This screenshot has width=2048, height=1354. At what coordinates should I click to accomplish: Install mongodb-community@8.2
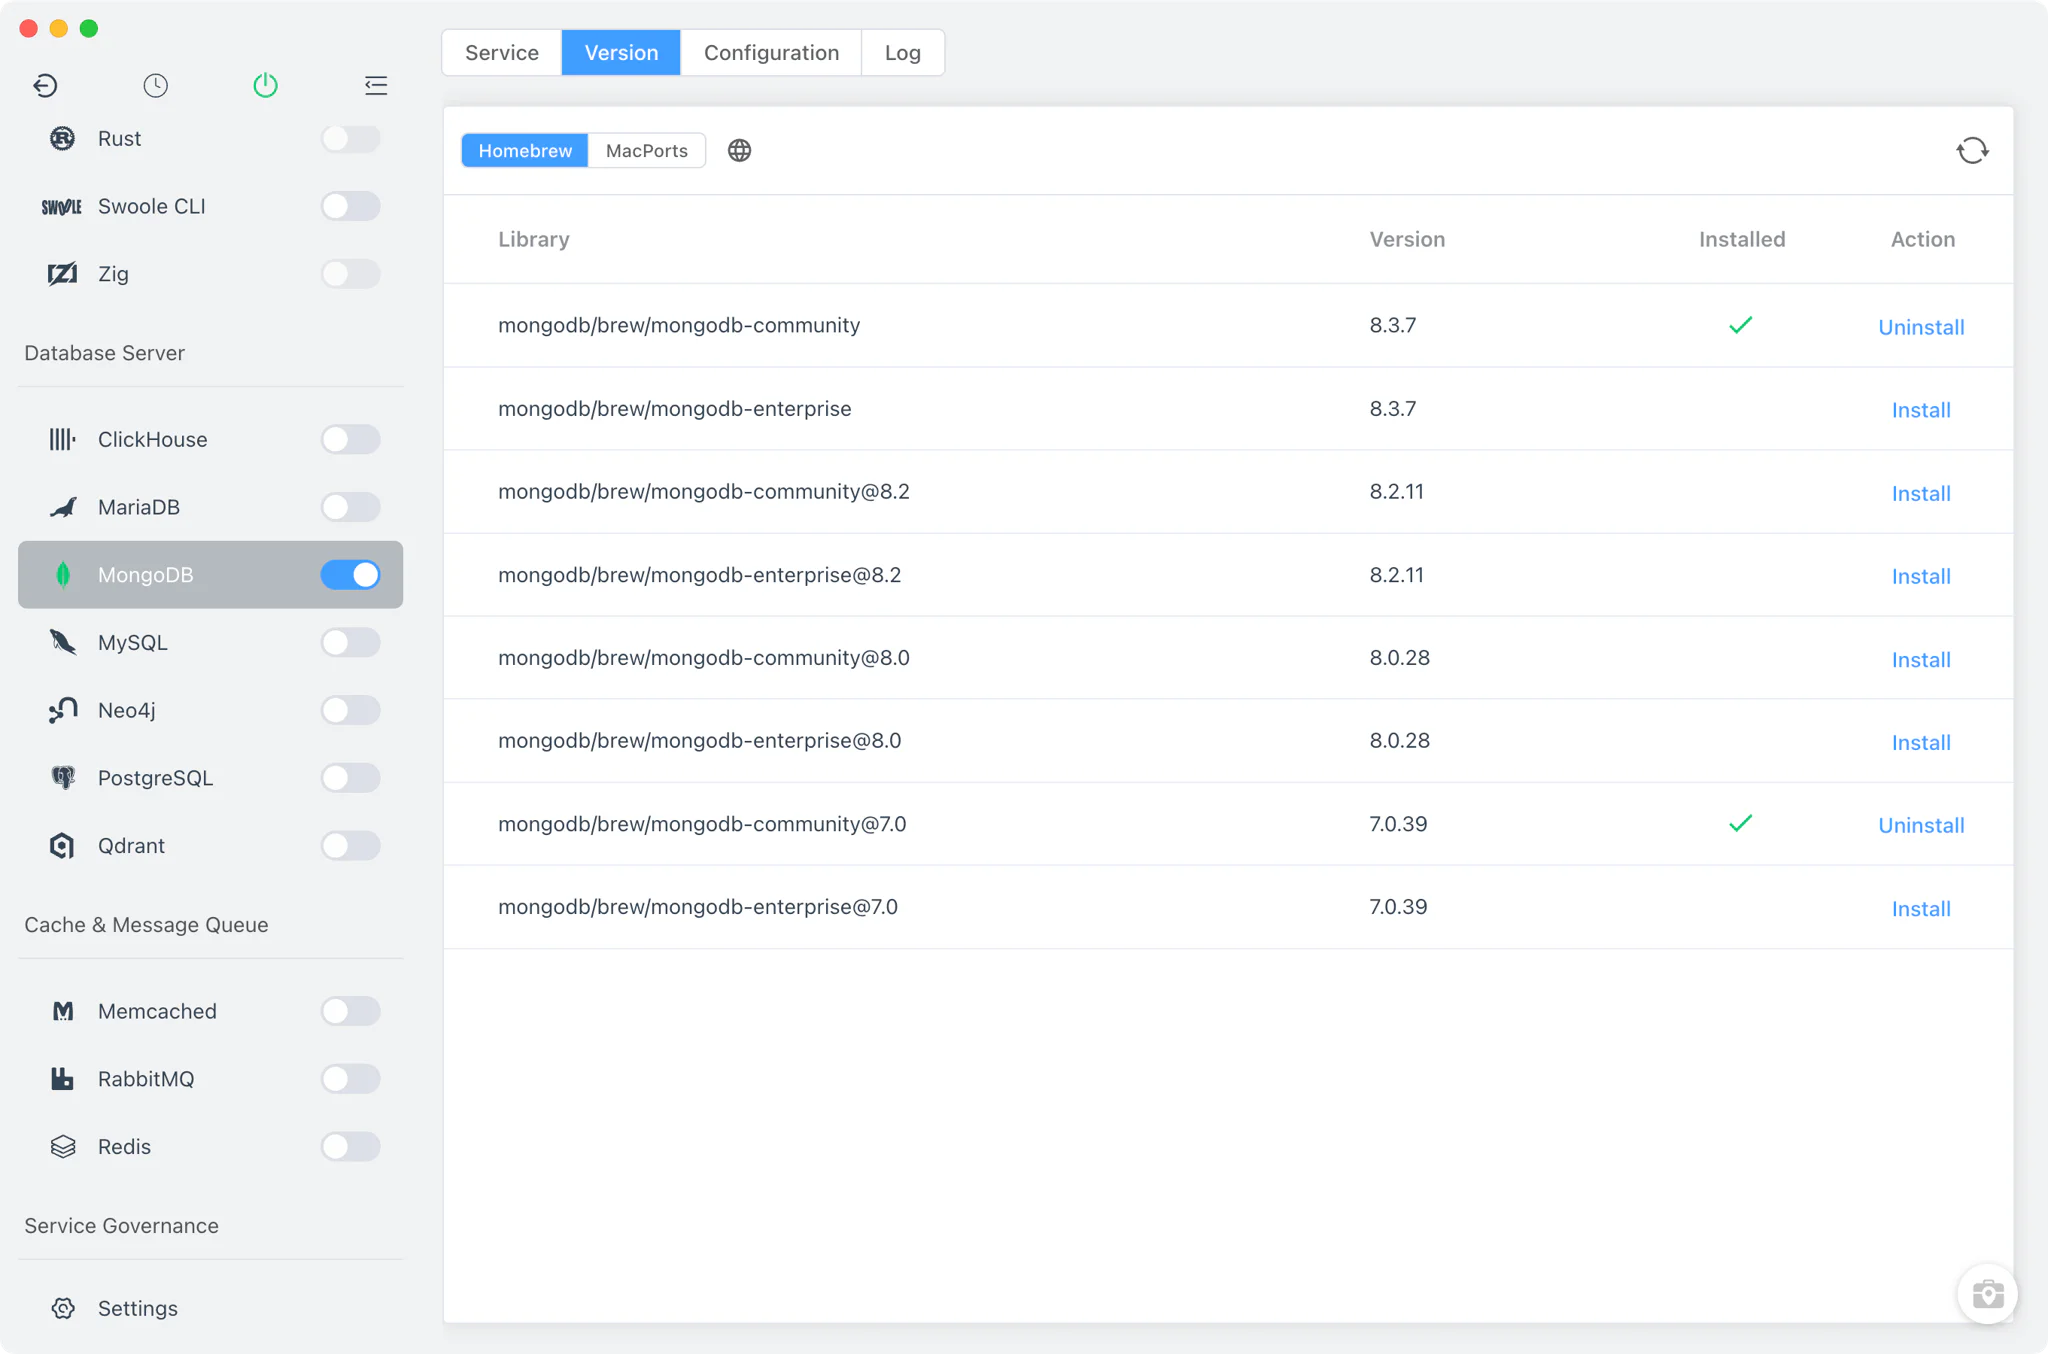(1921, 493)
